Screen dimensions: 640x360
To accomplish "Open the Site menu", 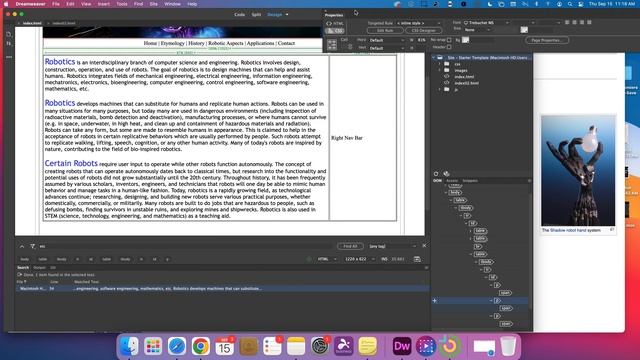I will pos(153,4).
